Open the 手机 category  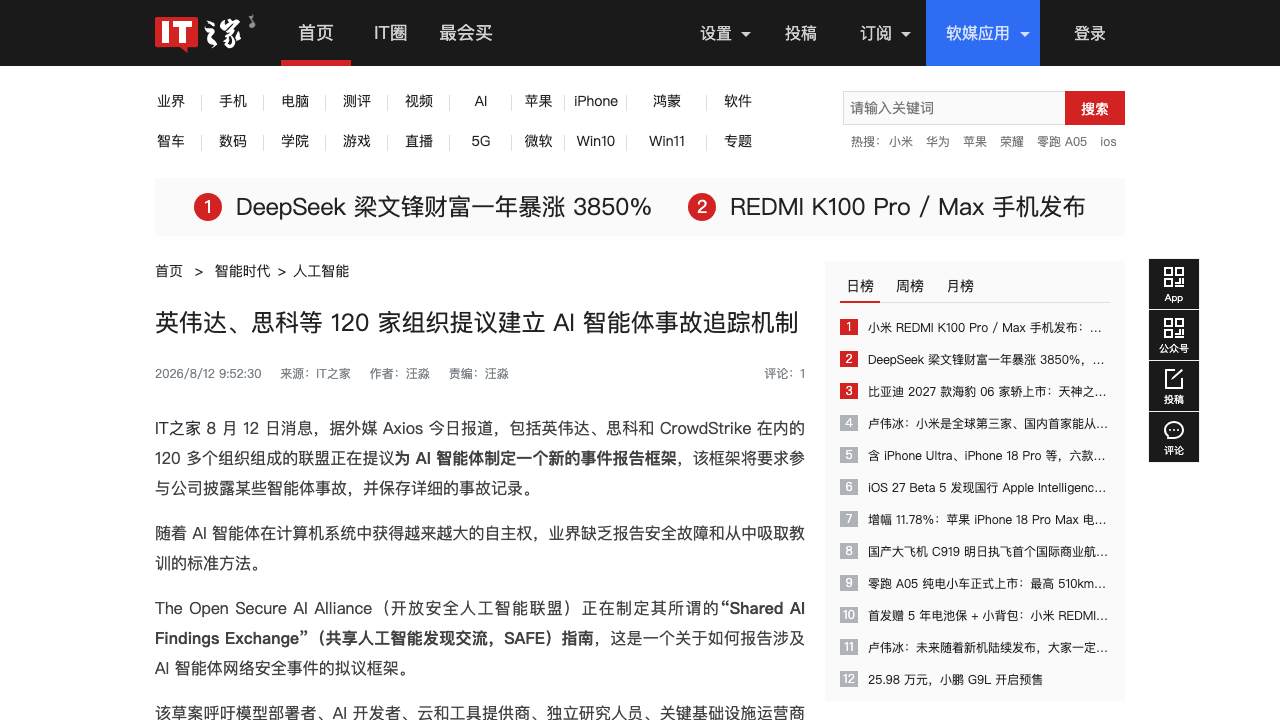tap(233, 101)
